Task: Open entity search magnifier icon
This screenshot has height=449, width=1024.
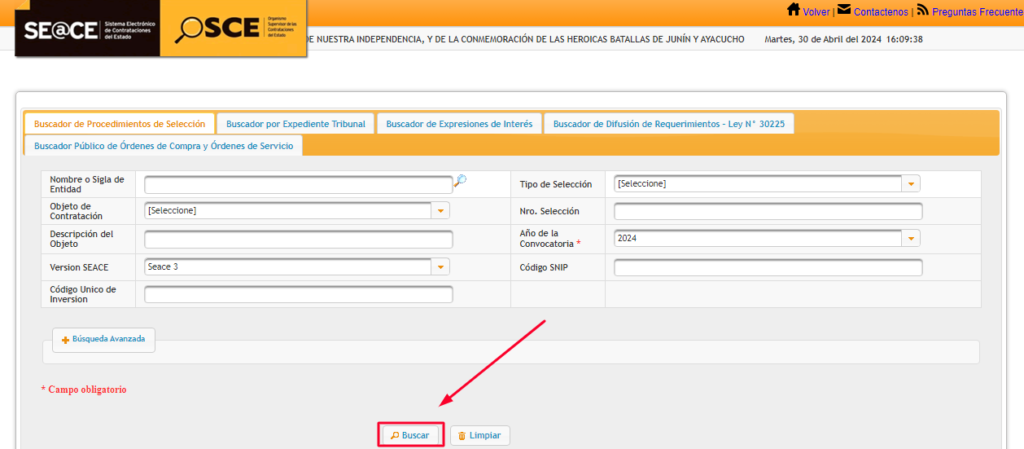Action: [460, 181]
